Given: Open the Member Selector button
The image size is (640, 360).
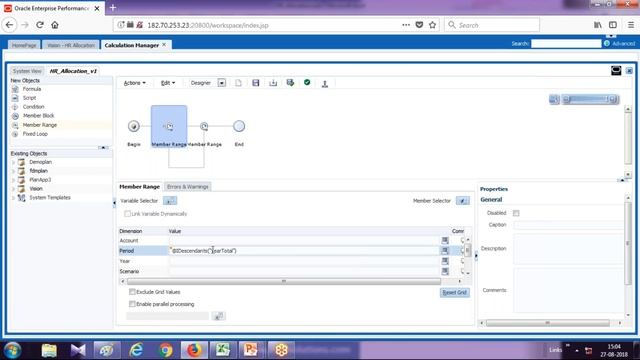Looking at the screenshot, I should tap(462, 201).
